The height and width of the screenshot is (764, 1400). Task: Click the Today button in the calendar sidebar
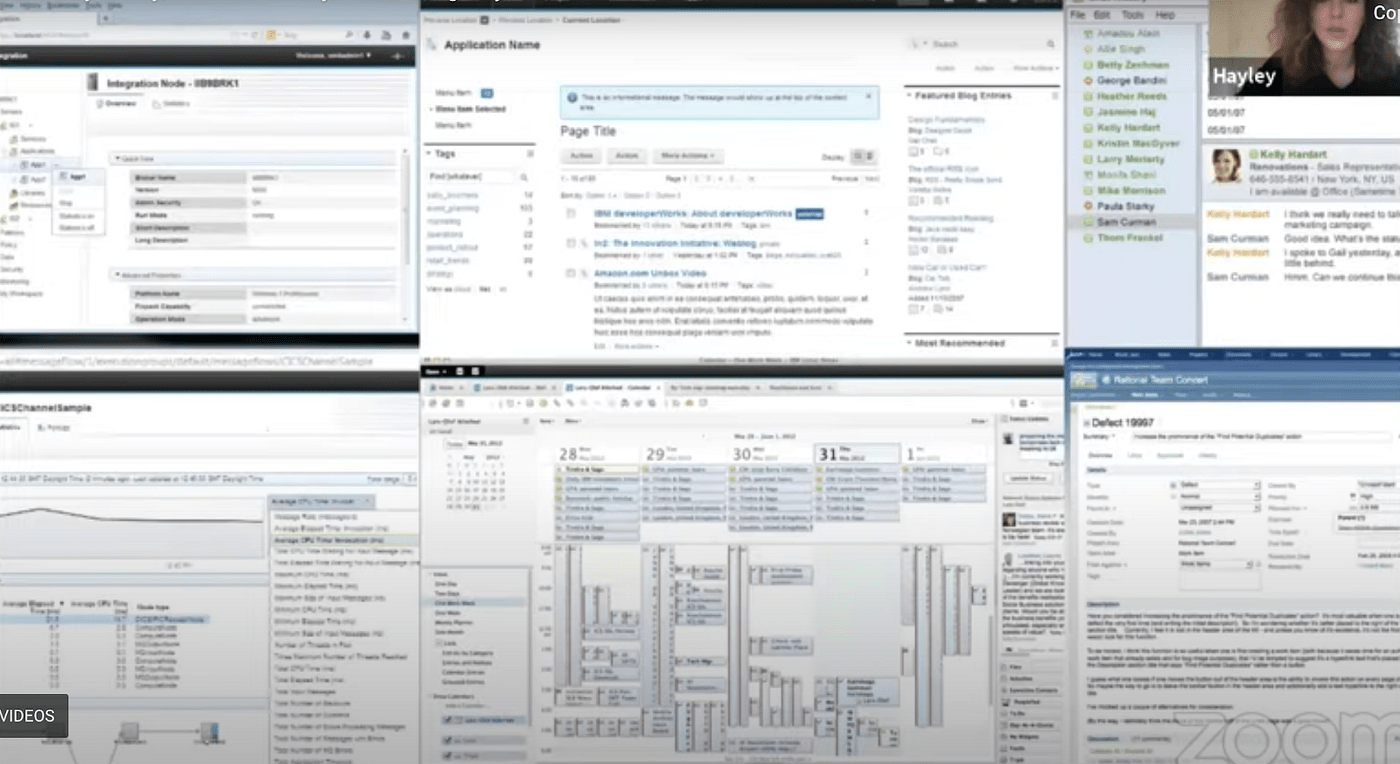click(x=454, y=444)
